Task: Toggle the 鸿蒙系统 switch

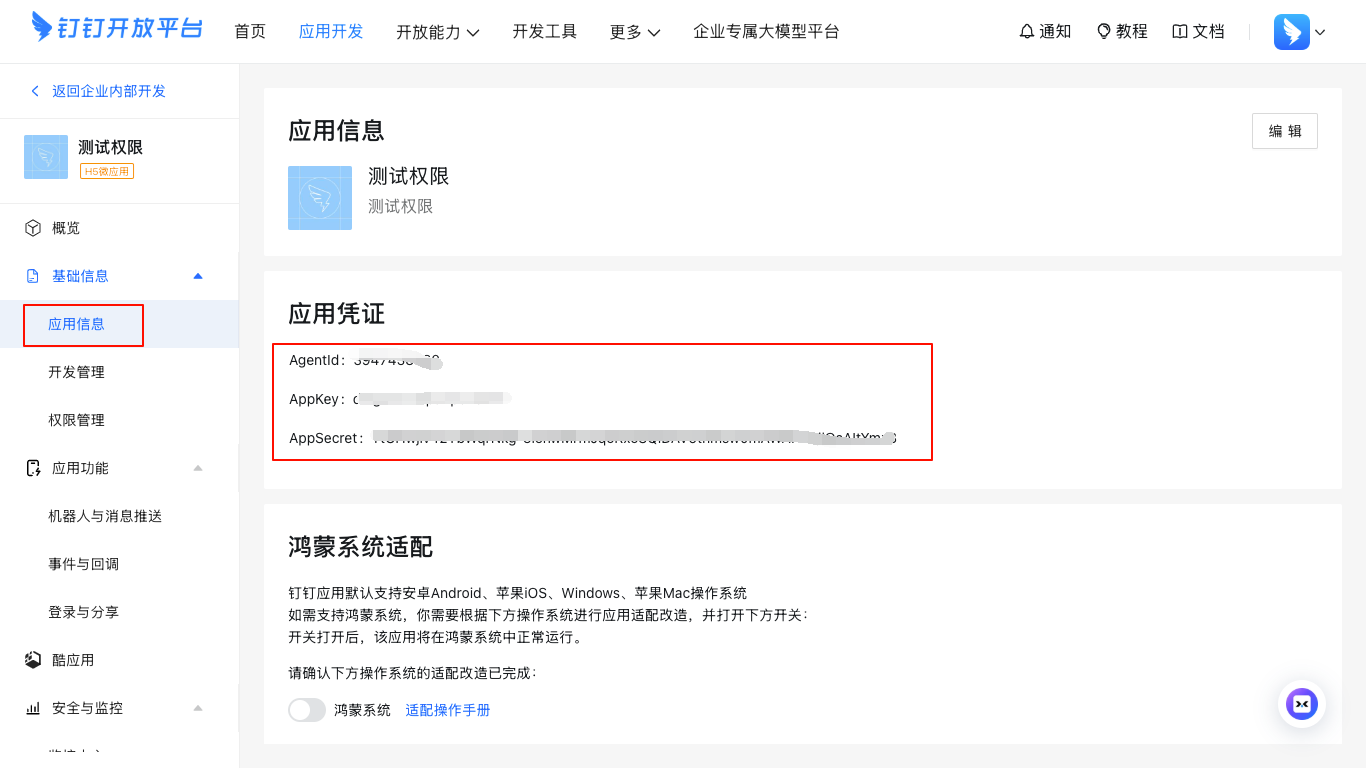Action: pyautogui.click(x=307, y=710)
